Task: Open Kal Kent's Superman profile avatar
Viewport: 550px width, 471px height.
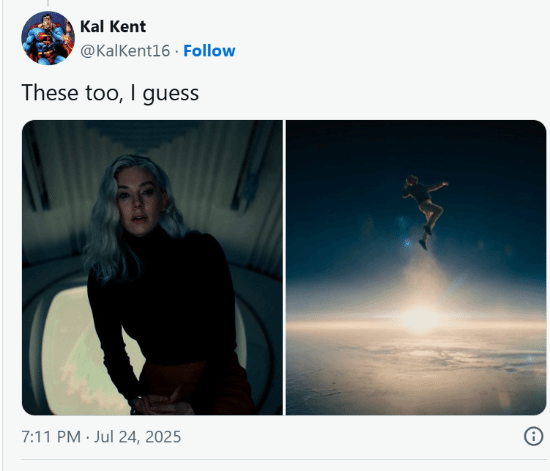Action: (x=48, y=38)
